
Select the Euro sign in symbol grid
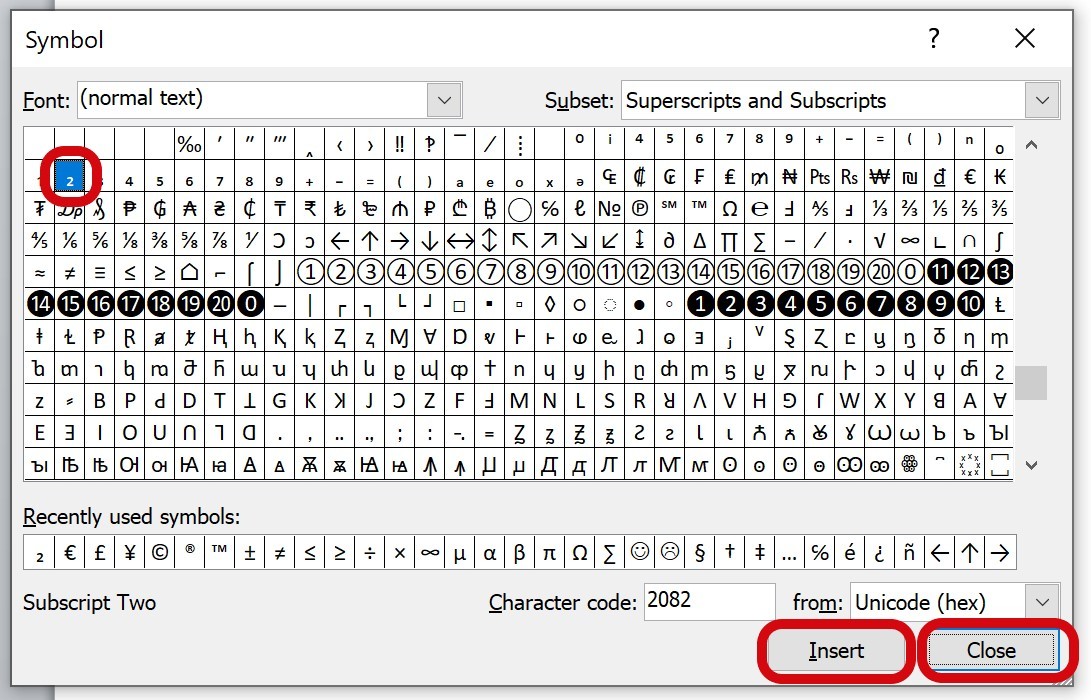point(969,178)
